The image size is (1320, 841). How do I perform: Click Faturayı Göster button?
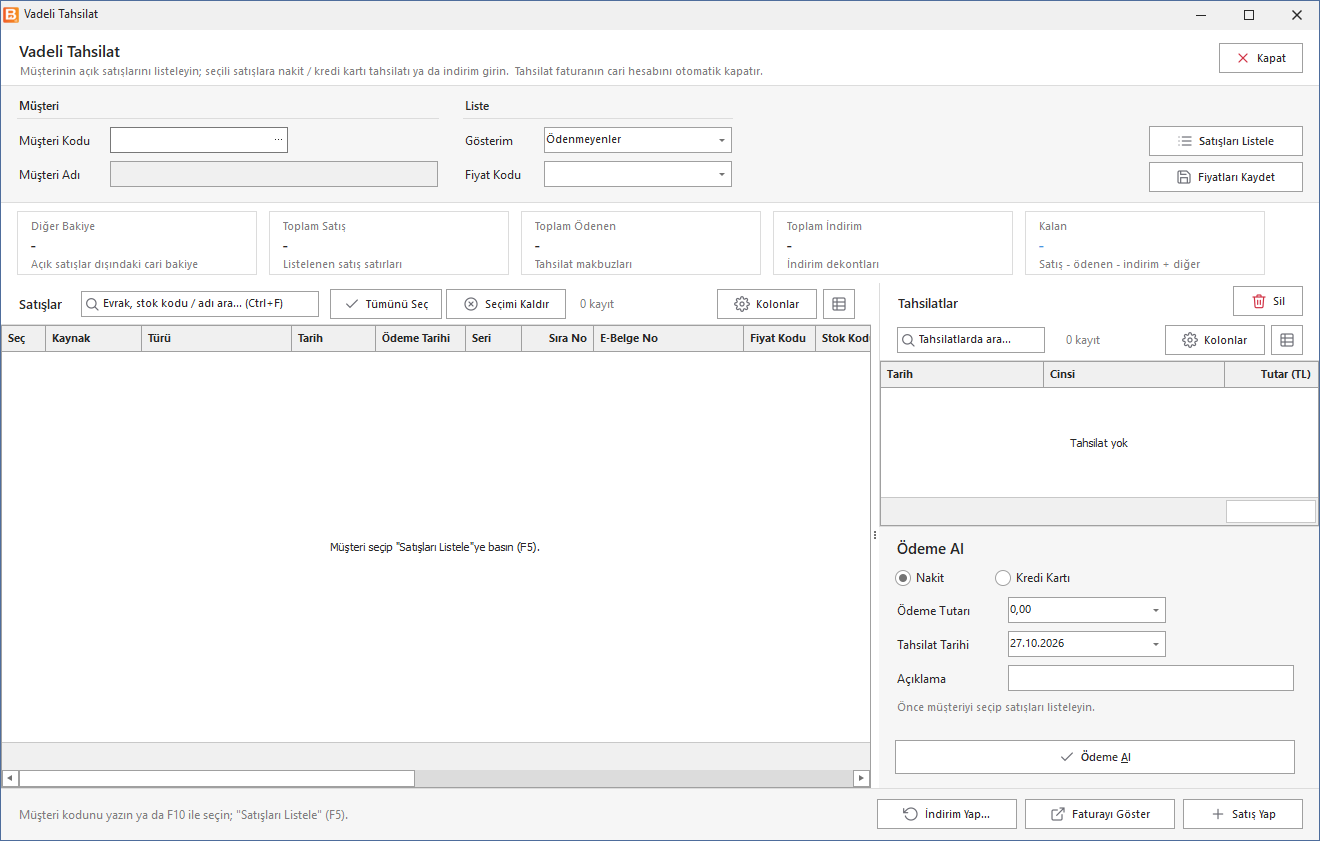point(1100,814)
